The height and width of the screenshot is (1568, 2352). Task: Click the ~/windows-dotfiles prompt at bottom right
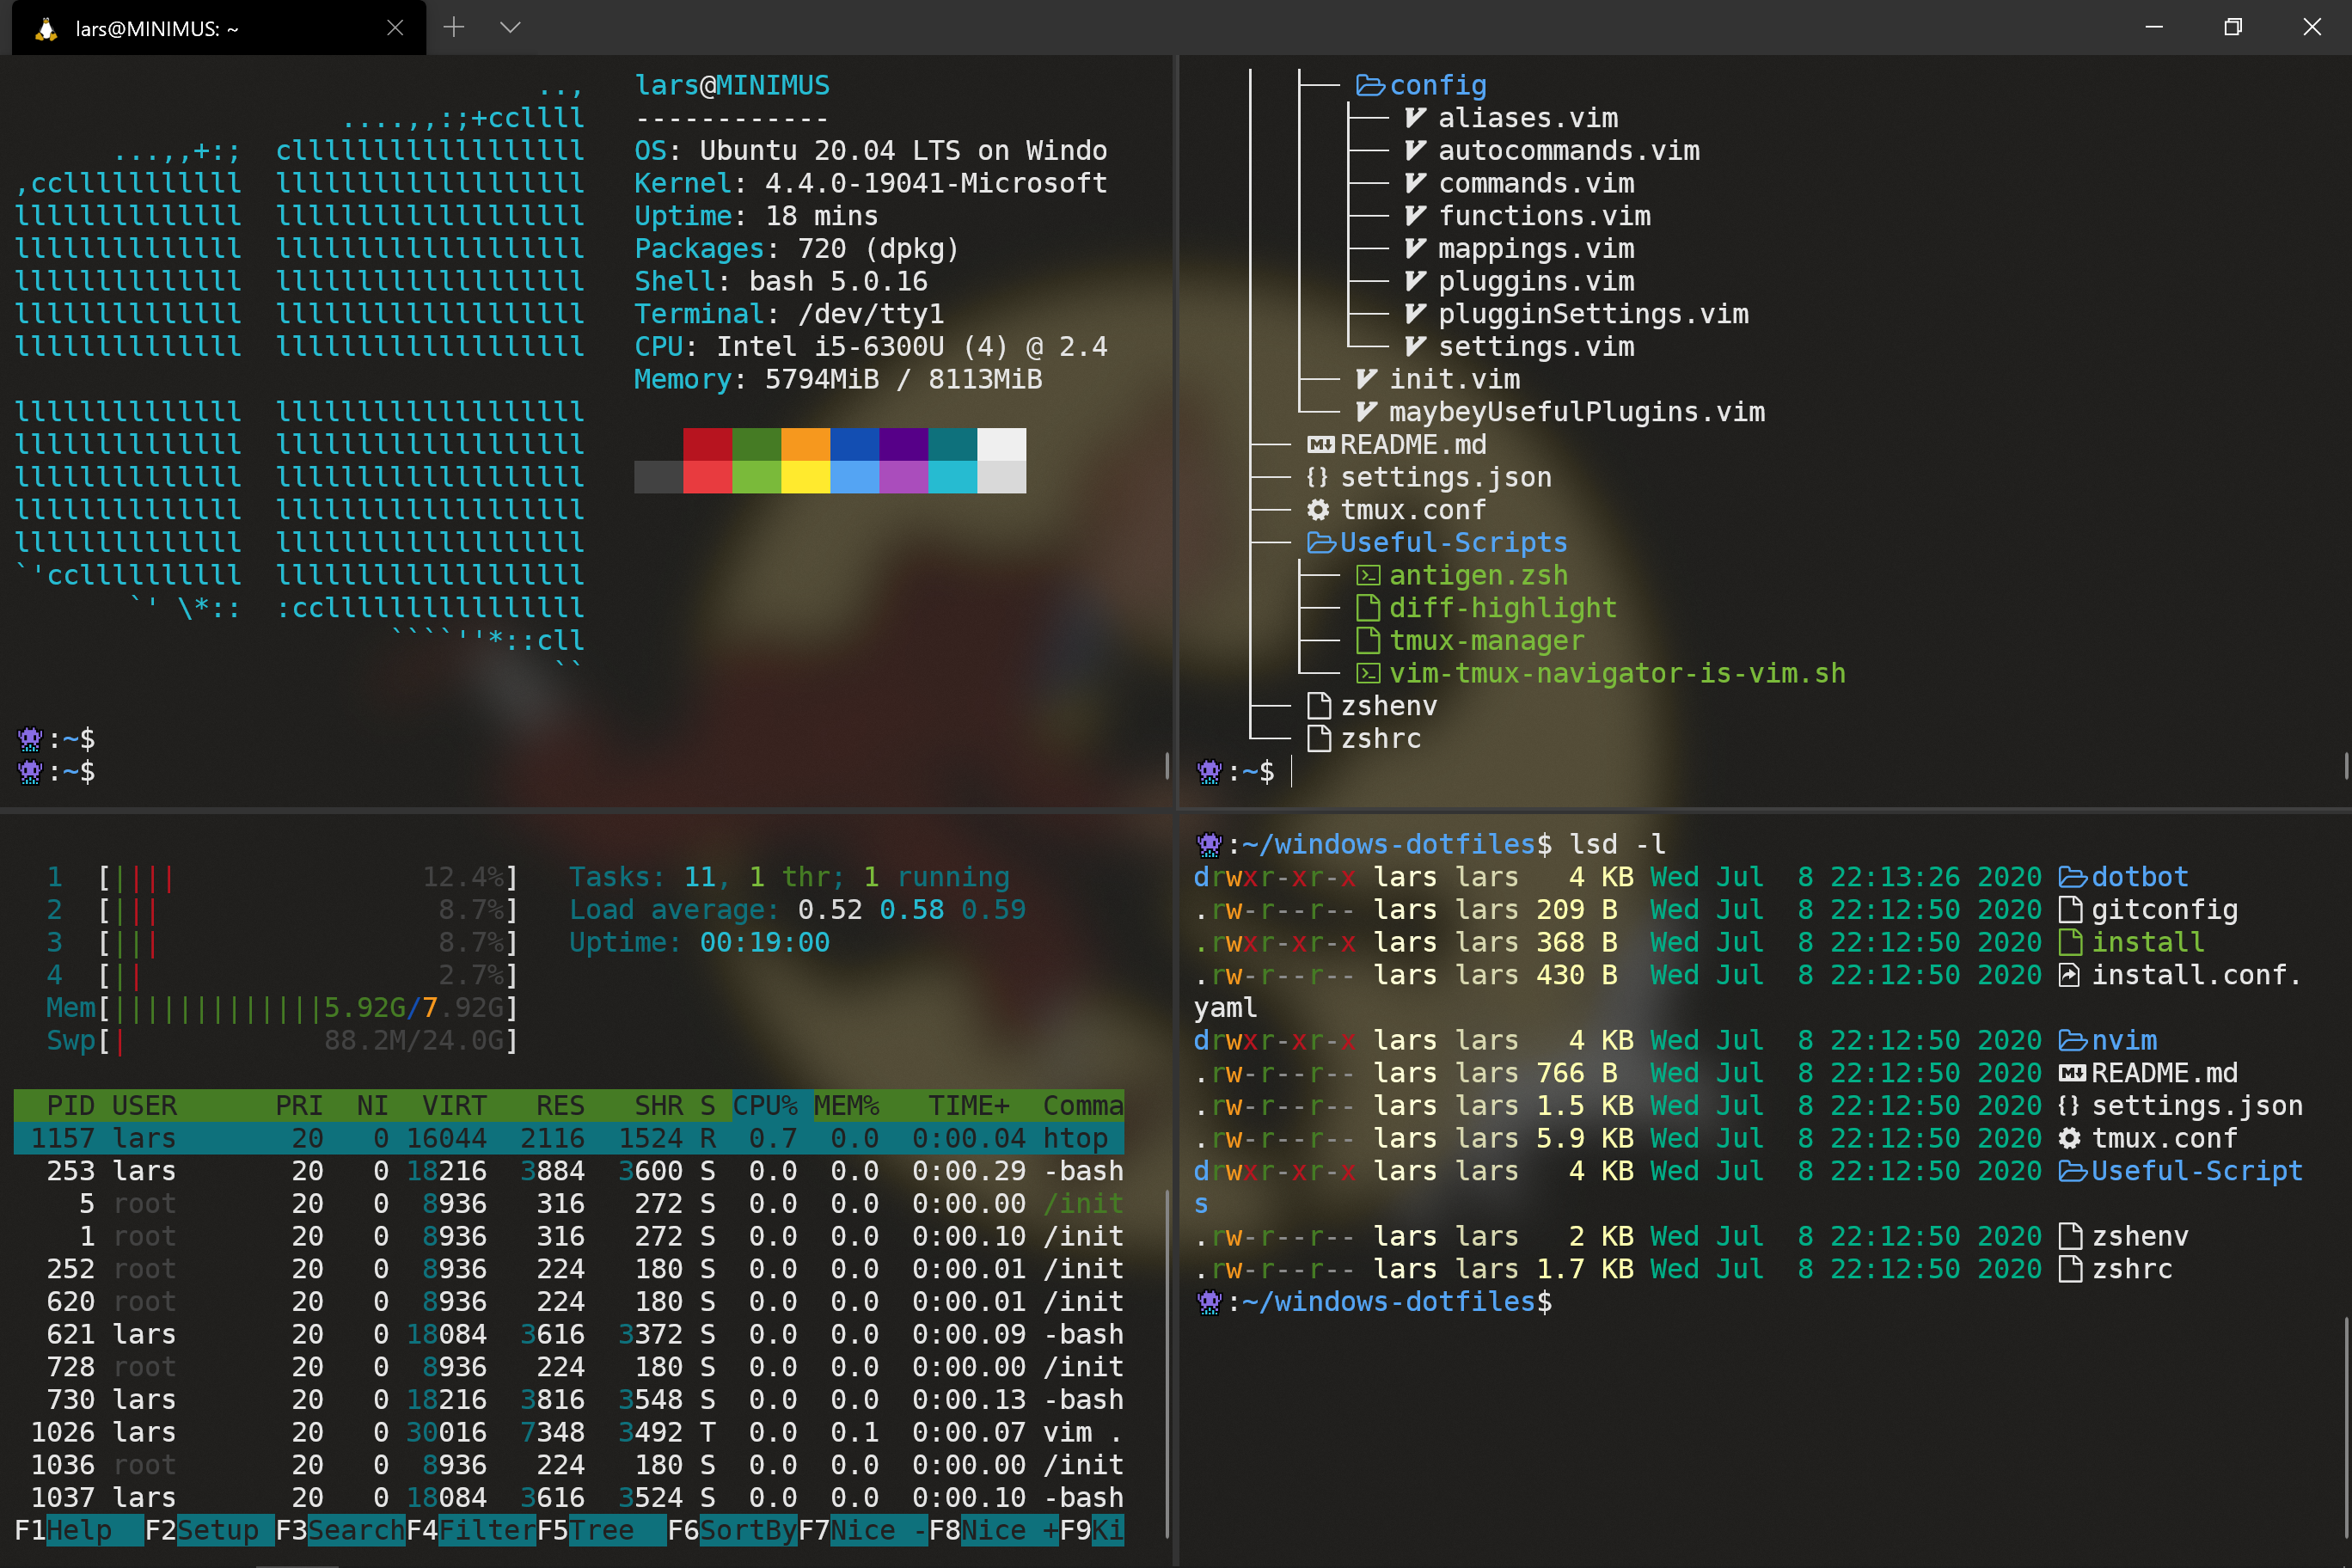[1374, 1302]
